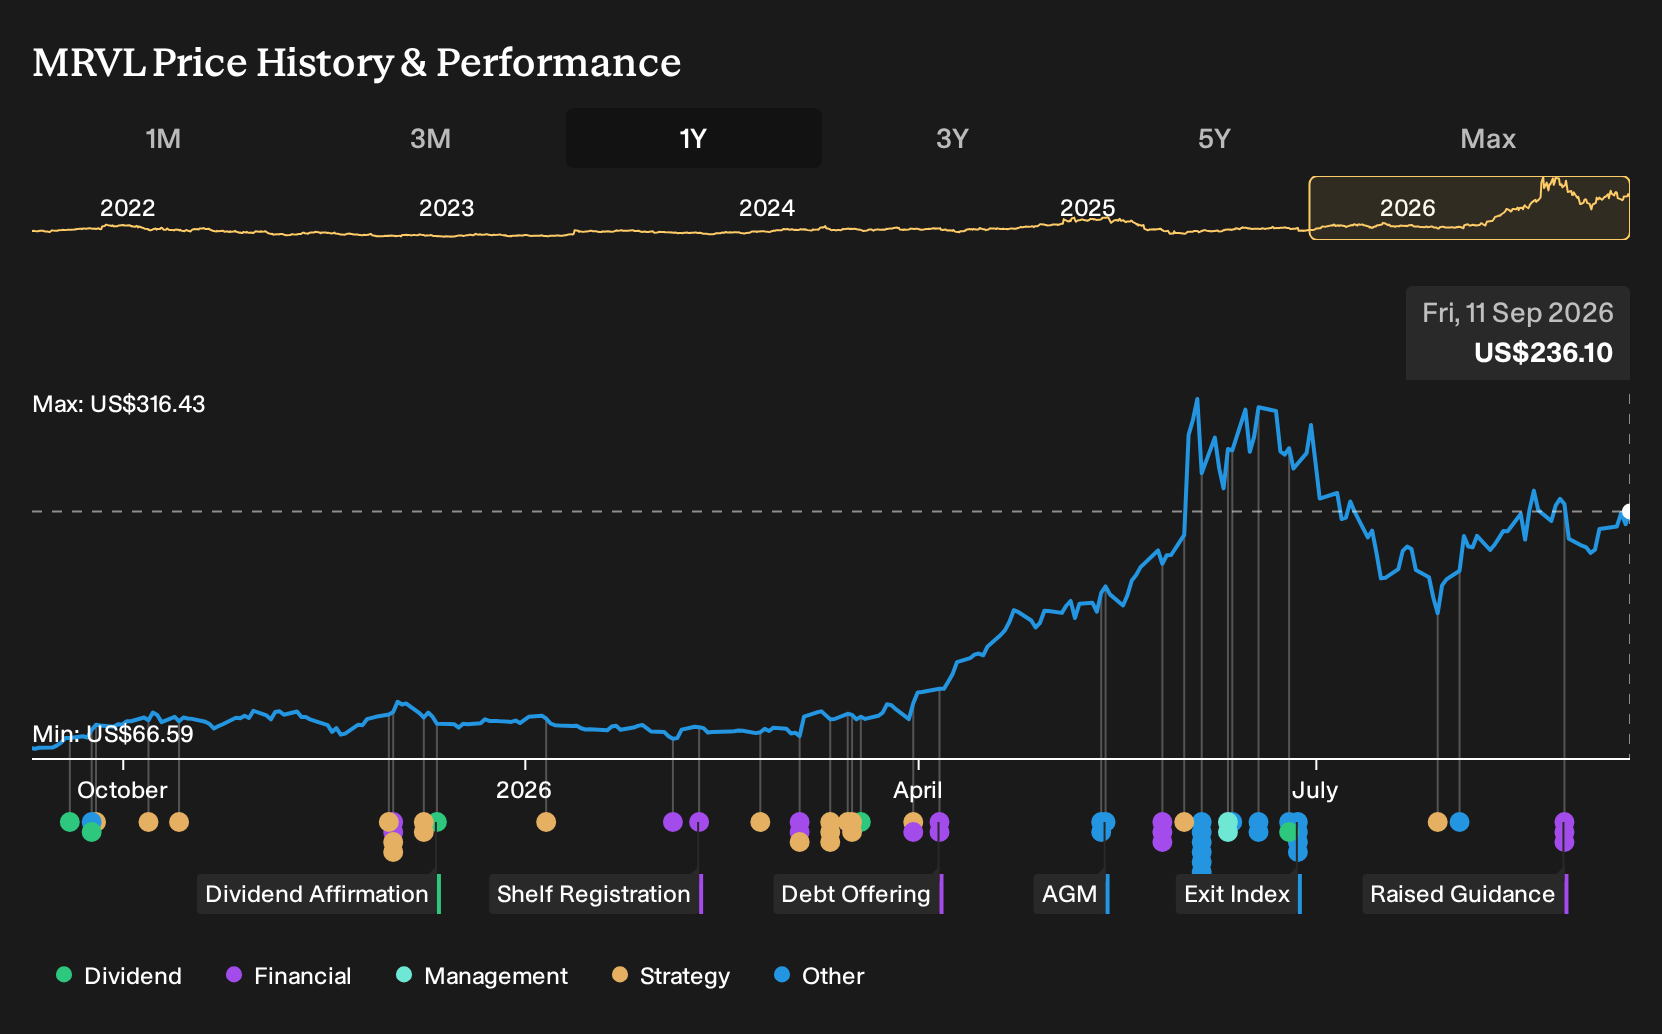1662x1034 pixels.
Task: Jump to 2025 in the overview timeline
Action: [x=1087, y=208]
